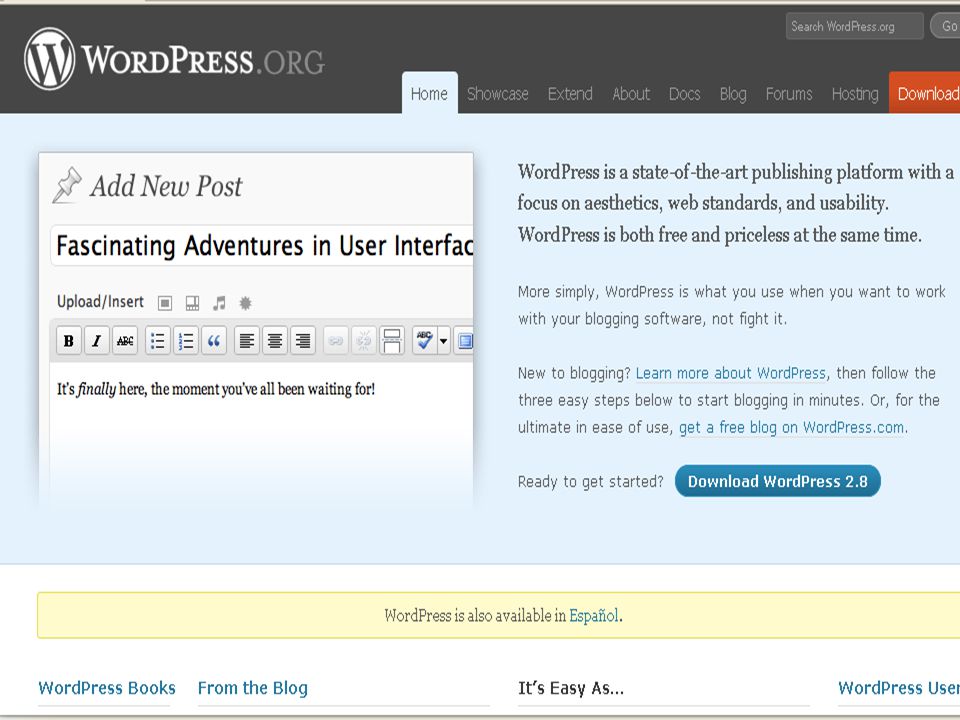The height and width of the screenshot is (720, 960).
Task: Click the Add an Image upload icon
Action: 165,302
